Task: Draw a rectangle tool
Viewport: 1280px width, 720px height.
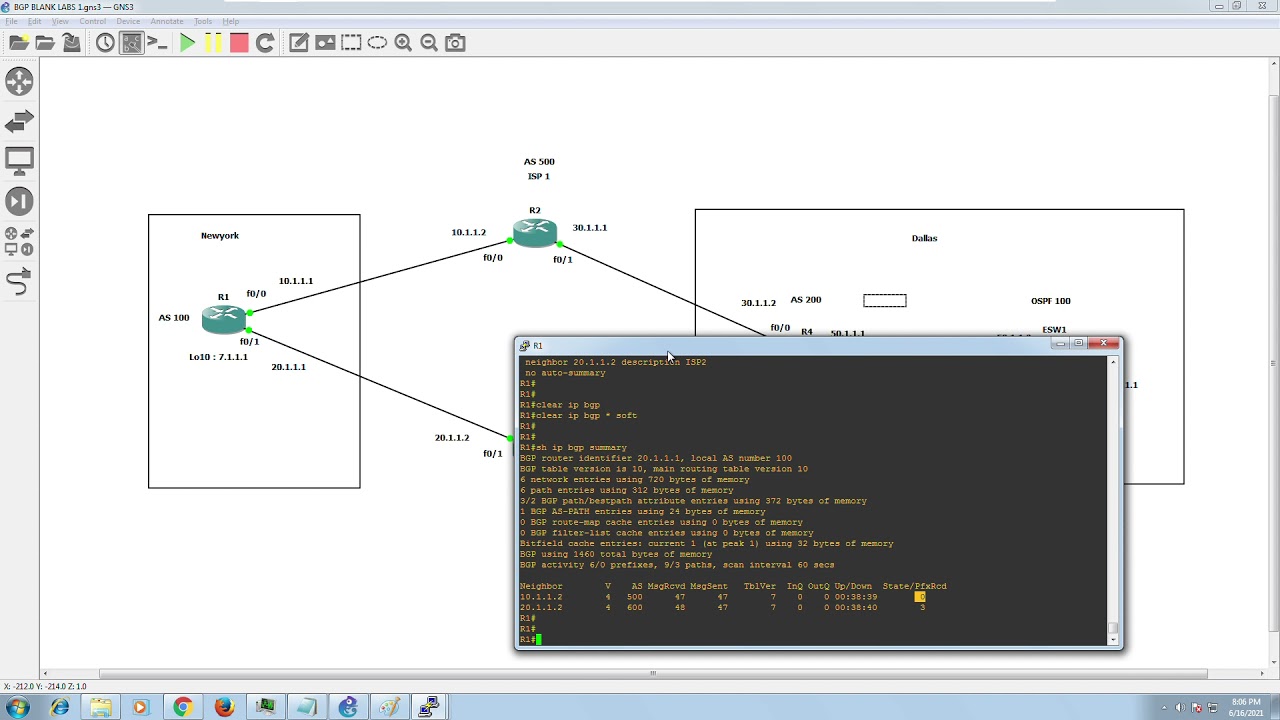Action: point(351,42)
